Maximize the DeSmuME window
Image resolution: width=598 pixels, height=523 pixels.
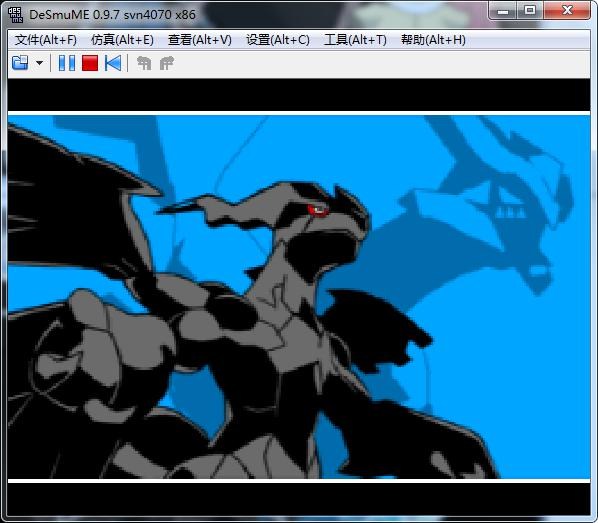click(530, 11)
